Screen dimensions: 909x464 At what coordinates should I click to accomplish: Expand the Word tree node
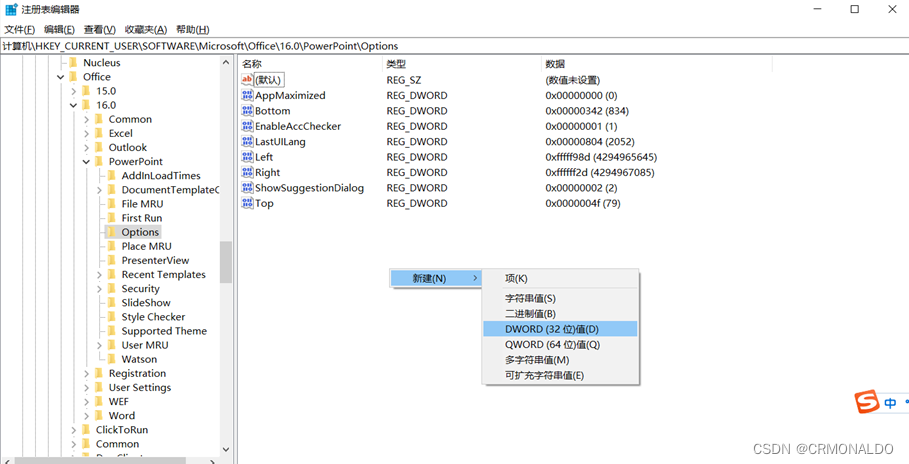coord(86,416)
